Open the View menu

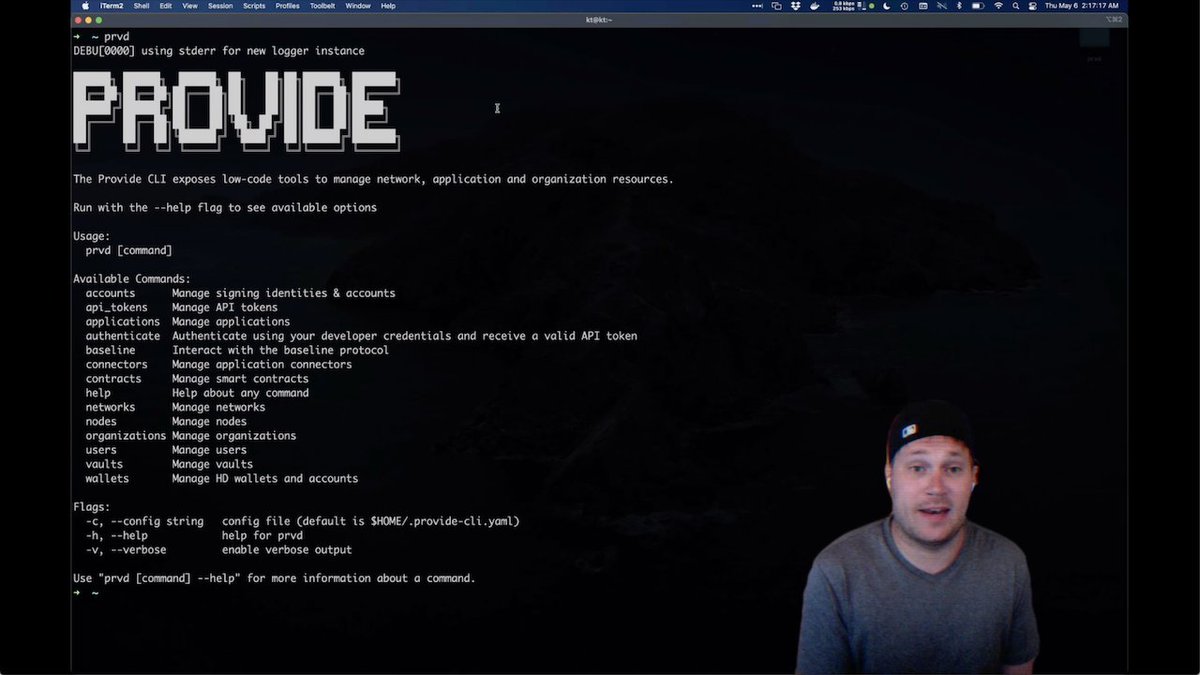pyautogui.click(x=190, y=6)
